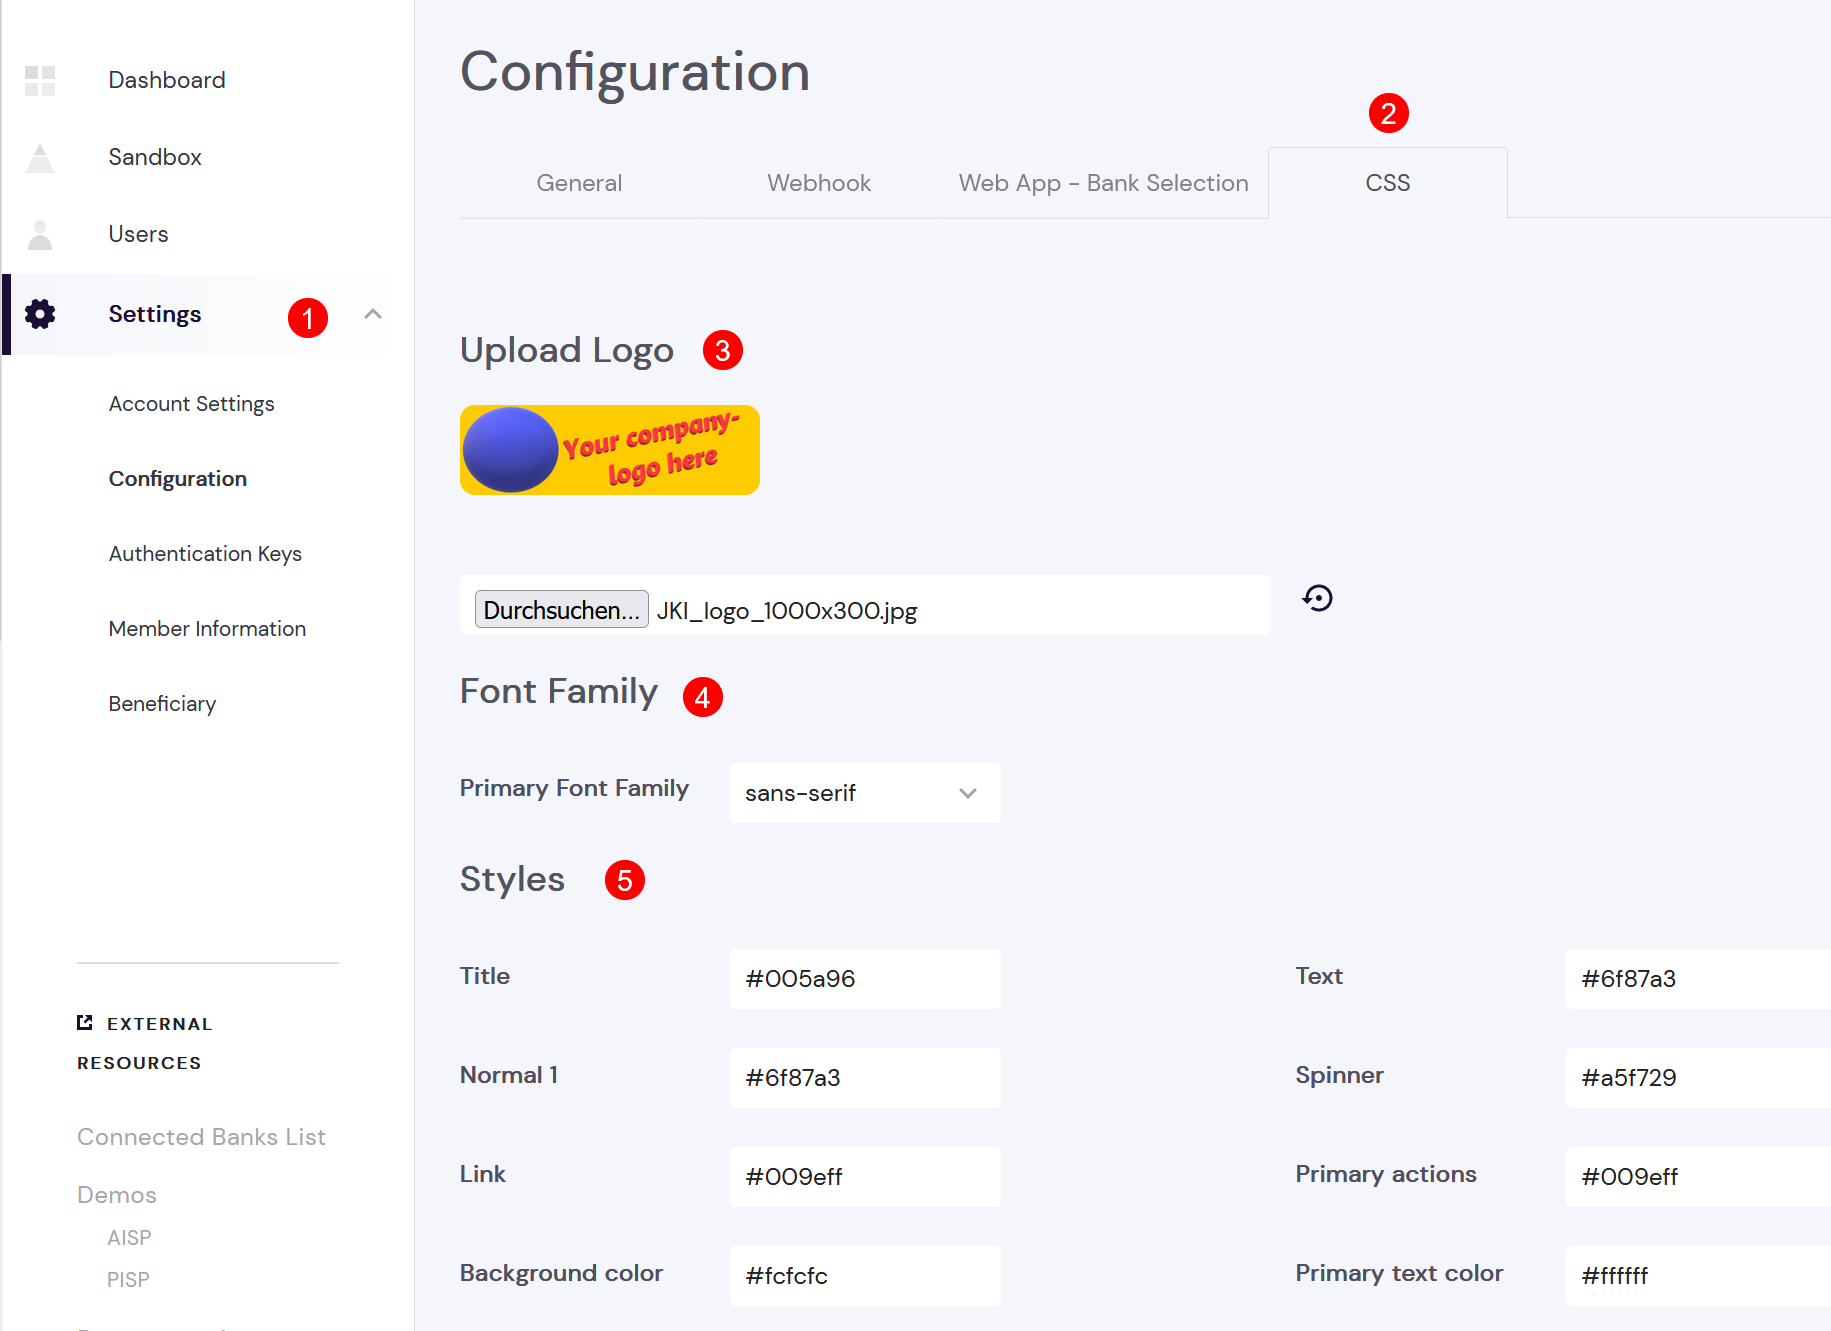Open the Connected Banks List link

pyautogui.click(x=201, y=1137)
